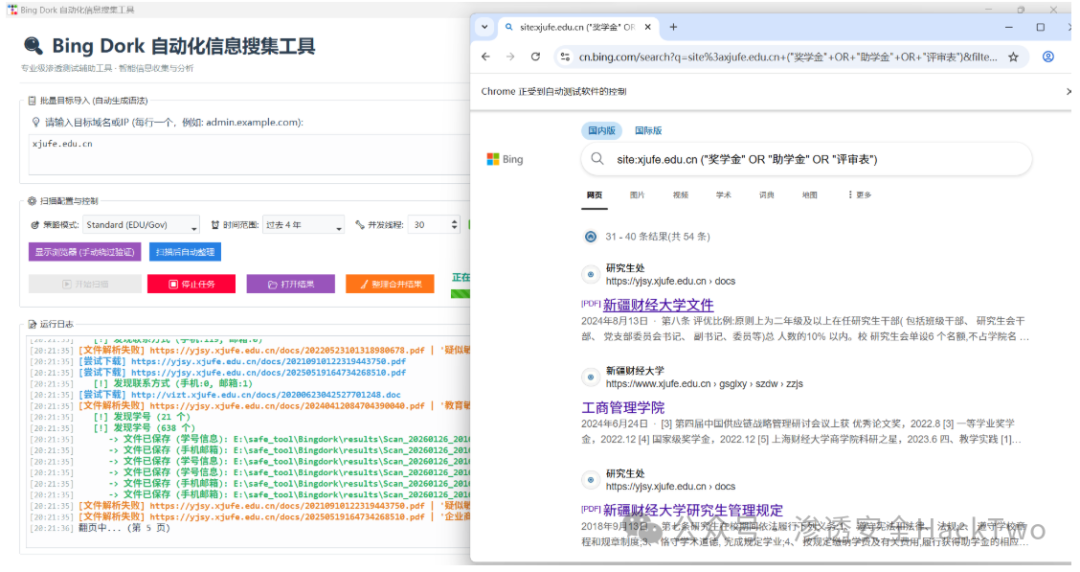Click the broom icon on orange merge button
This screenshot has width=1080, height=572.
point(364,284)
